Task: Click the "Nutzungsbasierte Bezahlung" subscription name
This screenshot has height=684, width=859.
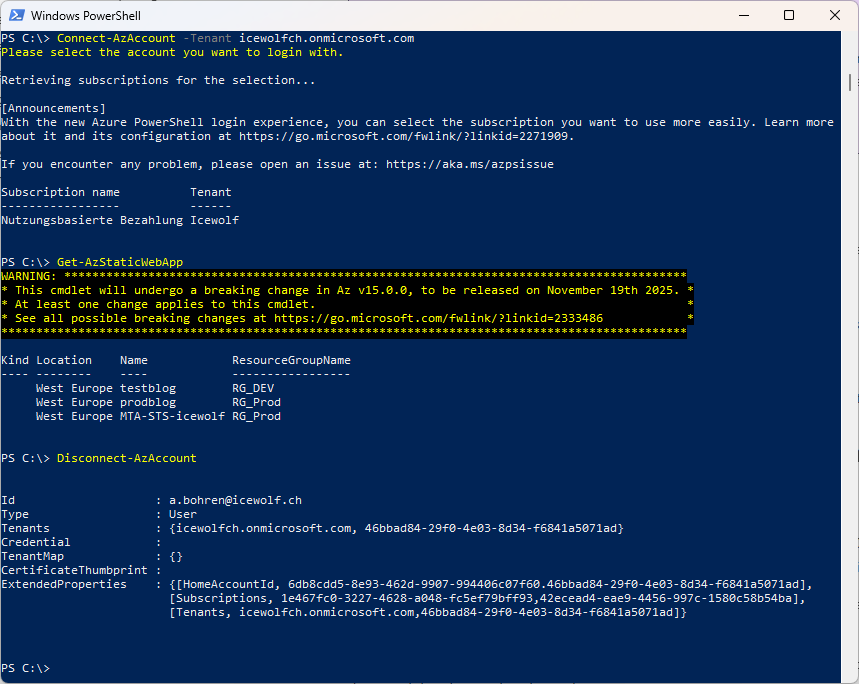Action: pyautogui.click(x=92, y=220)
